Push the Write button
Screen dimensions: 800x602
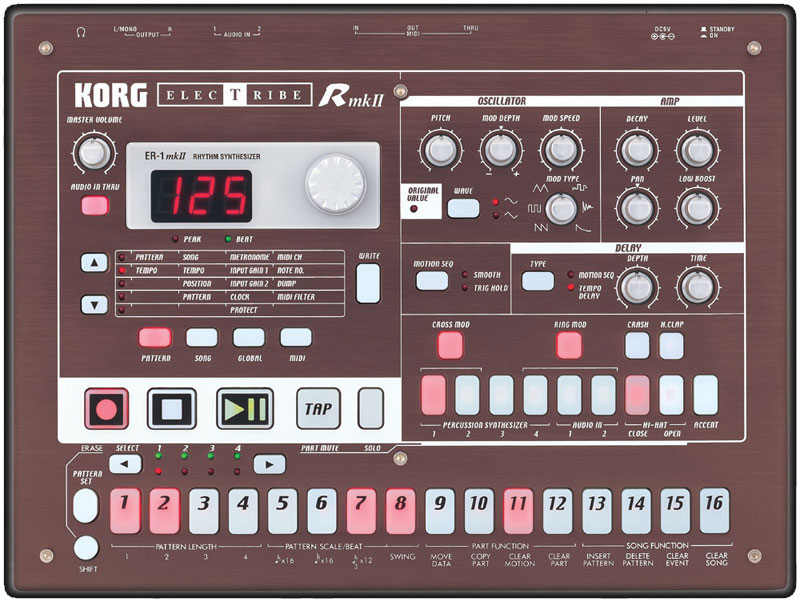368,284
